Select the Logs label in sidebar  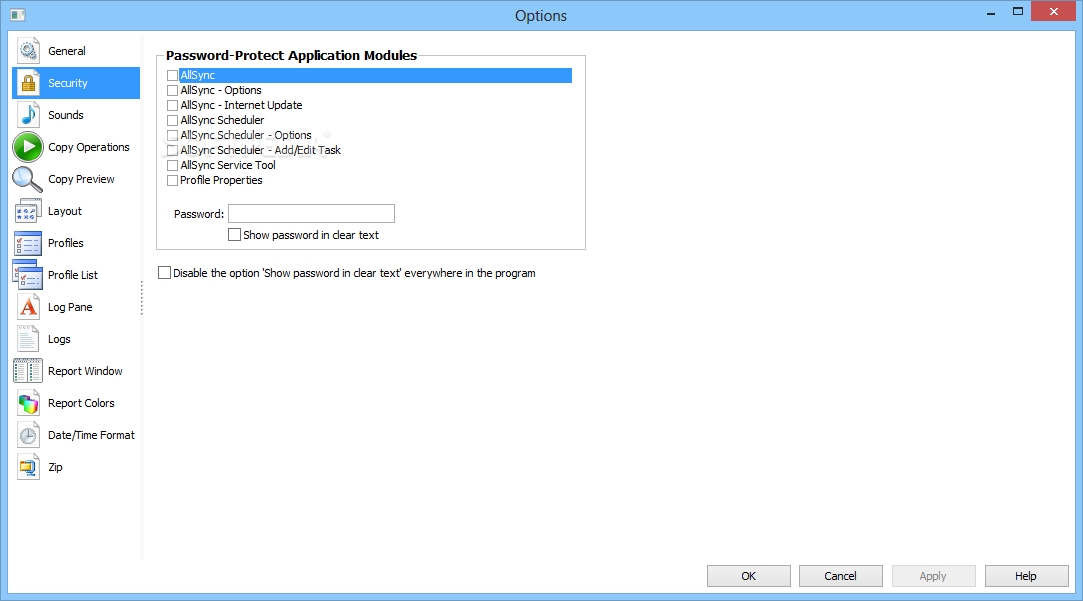59,339
